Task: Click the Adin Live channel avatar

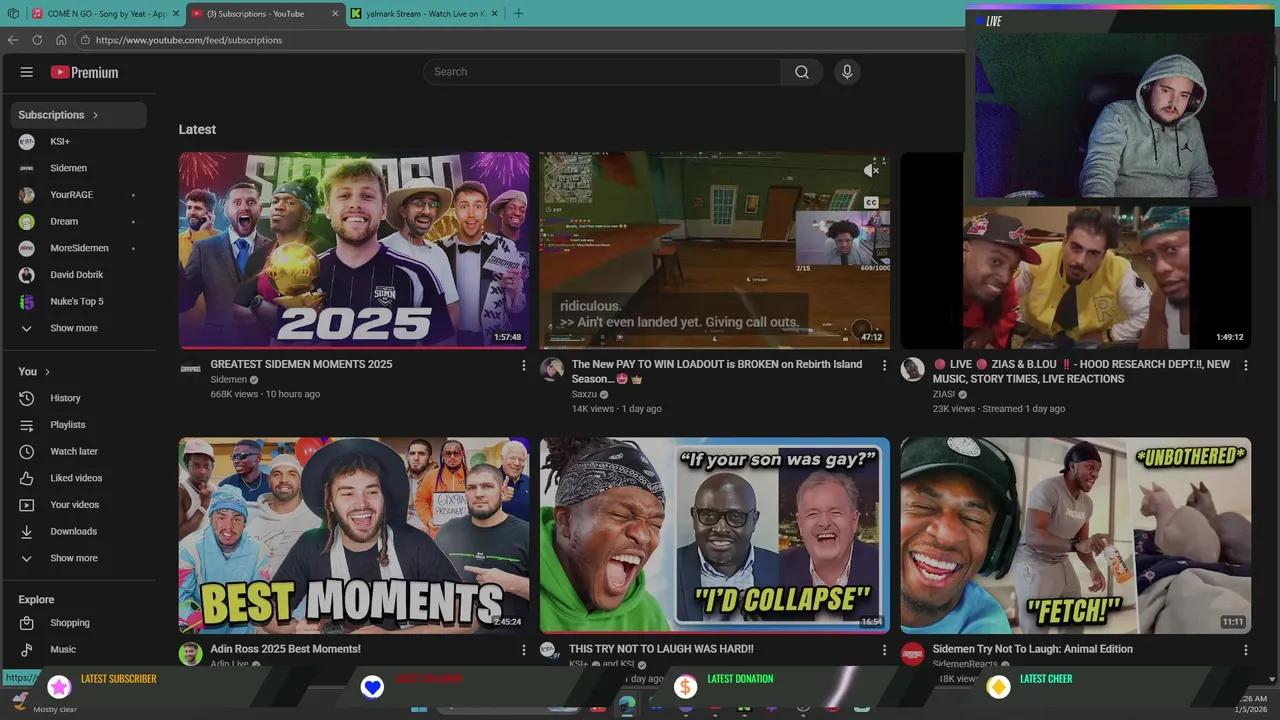Action: pos(190,654)
